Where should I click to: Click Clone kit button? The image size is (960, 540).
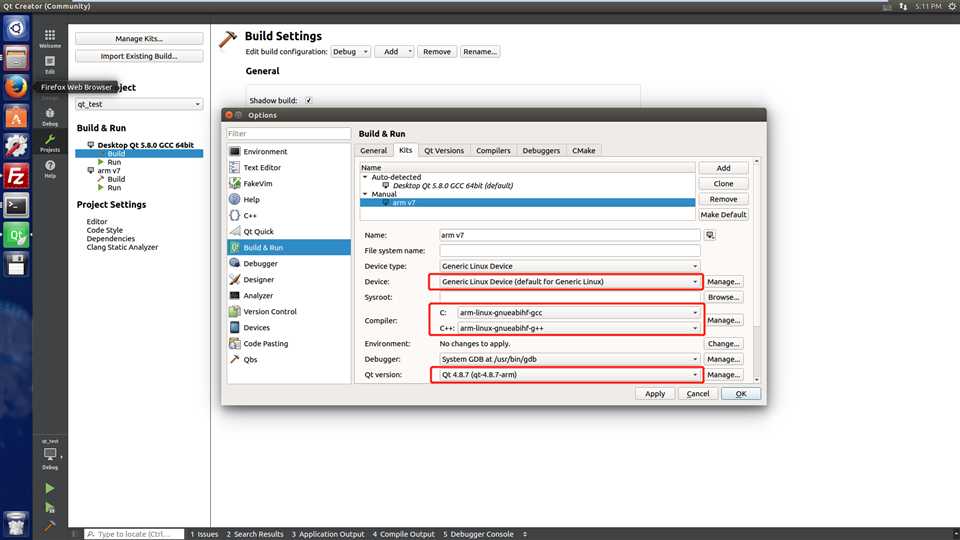[723, 184]
